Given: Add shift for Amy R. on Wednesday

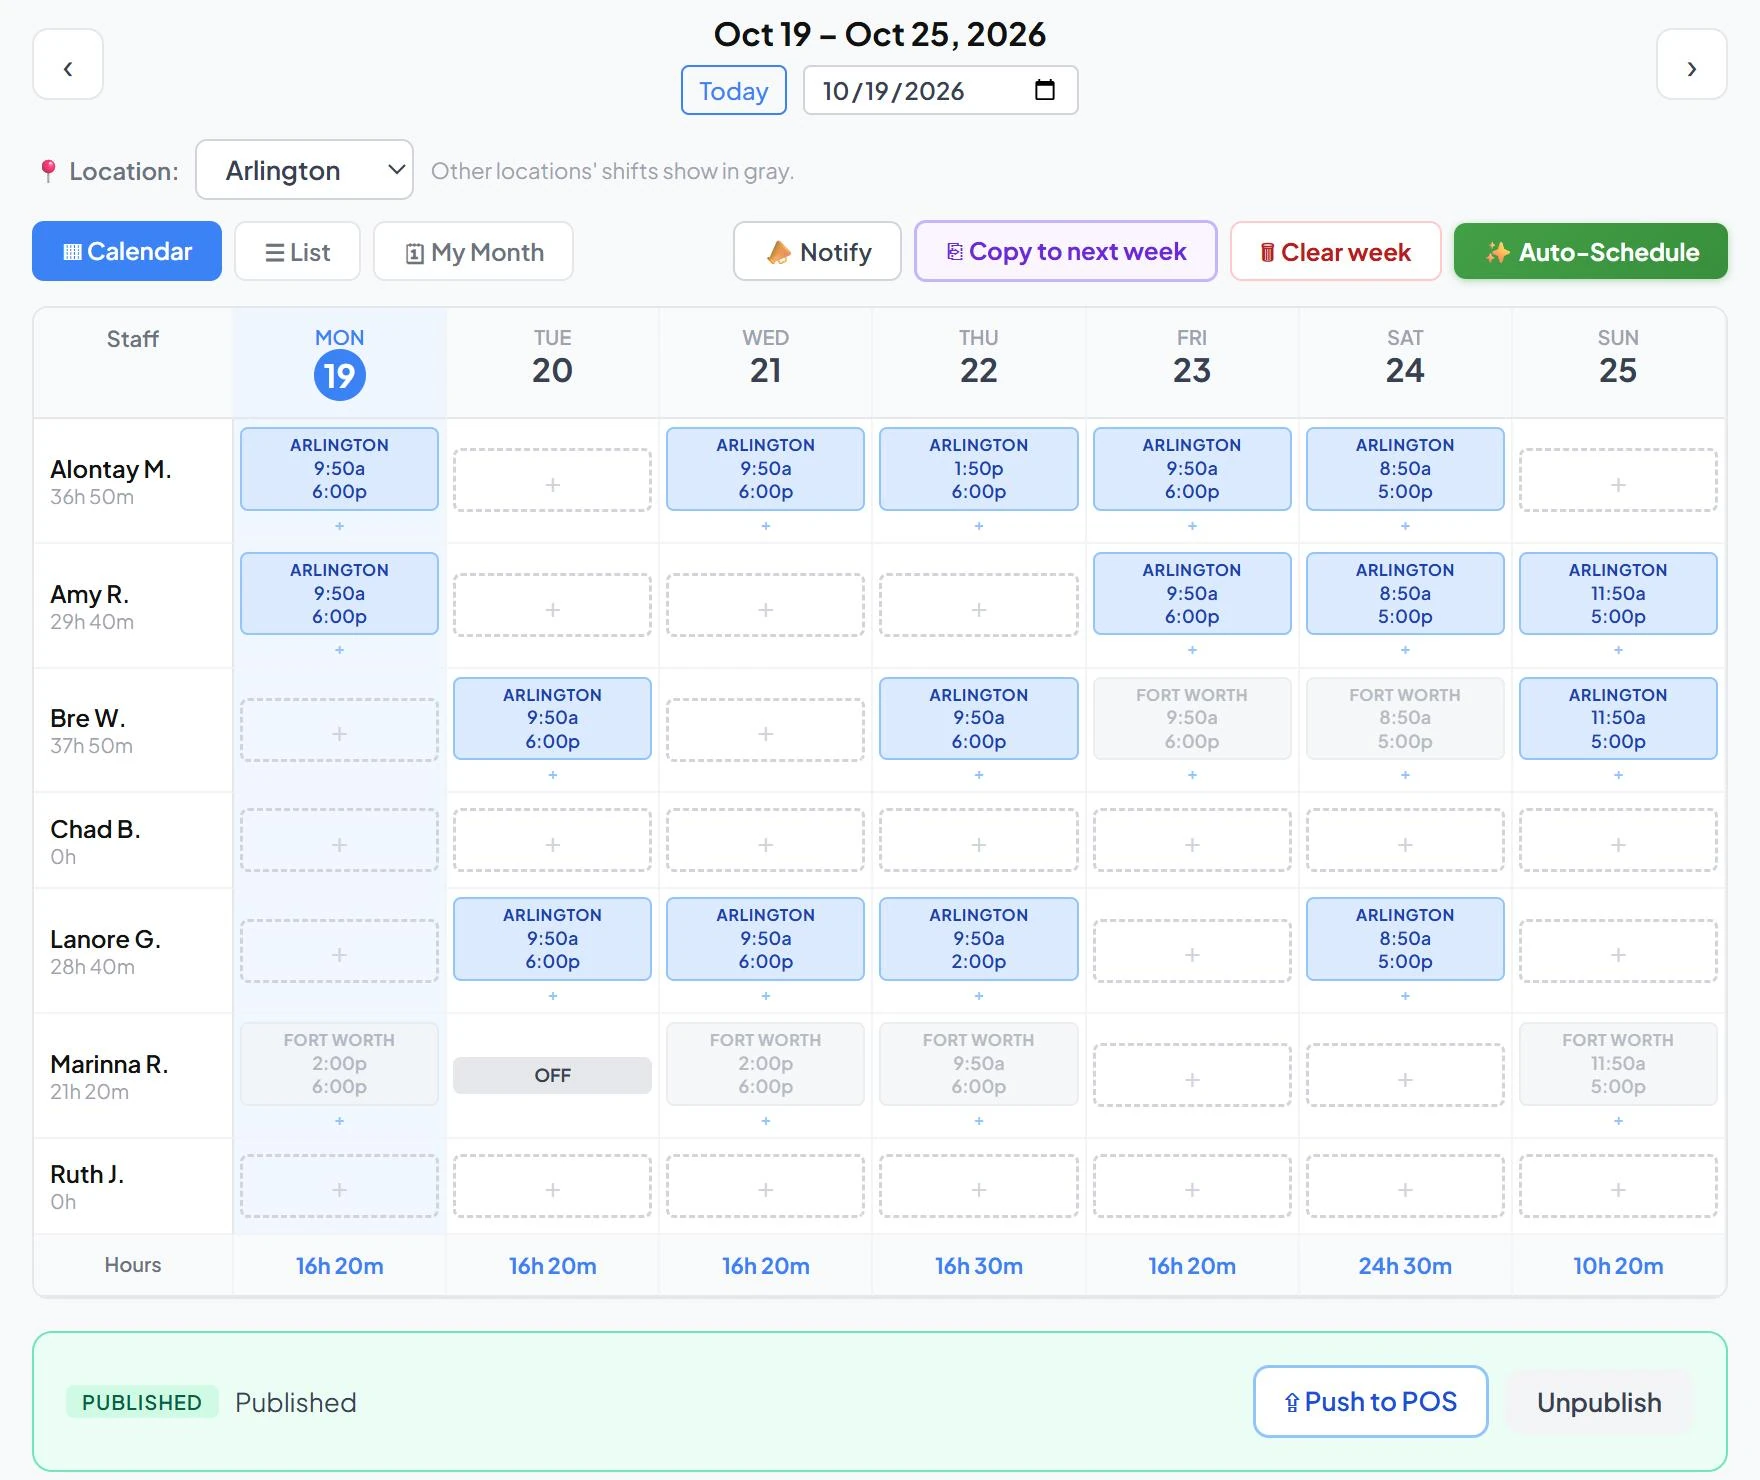Looking at the screenshot, I should point(765,605).
